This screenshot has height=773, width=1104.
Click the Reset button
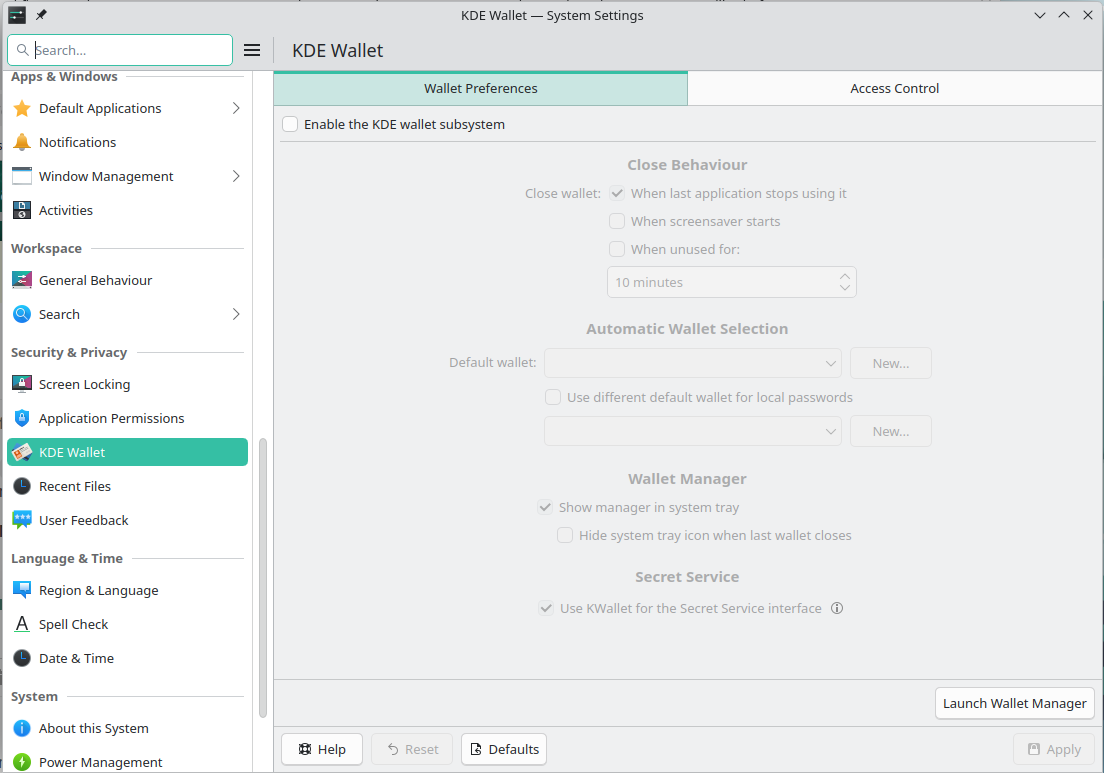click(x=413, y=749)
